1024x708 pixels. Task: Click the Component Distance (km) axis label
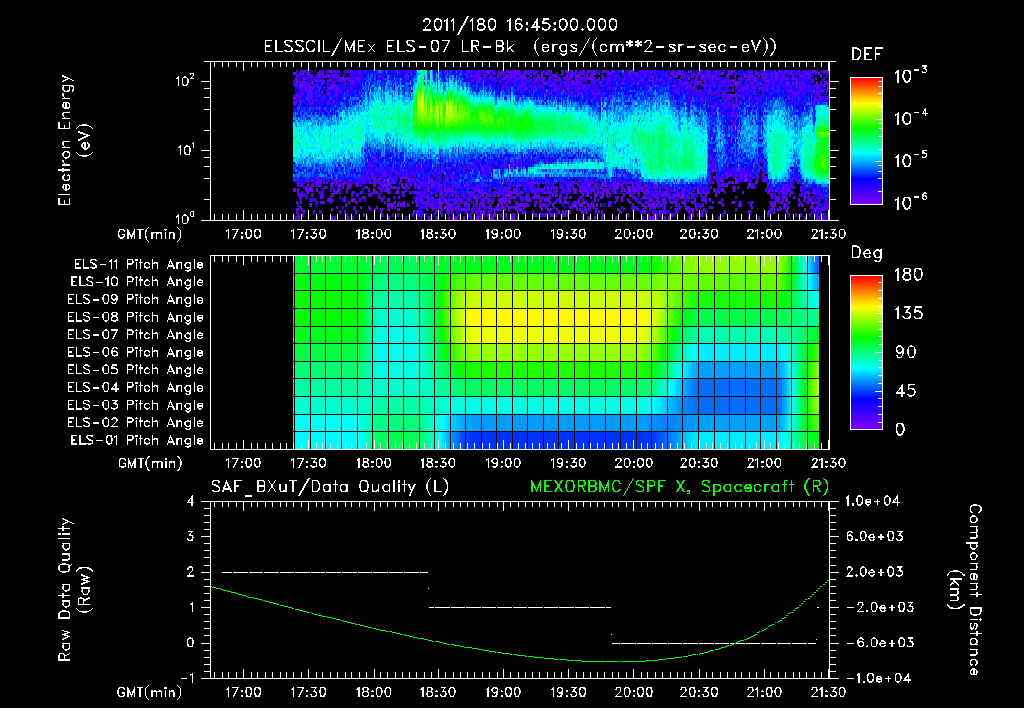965,590
